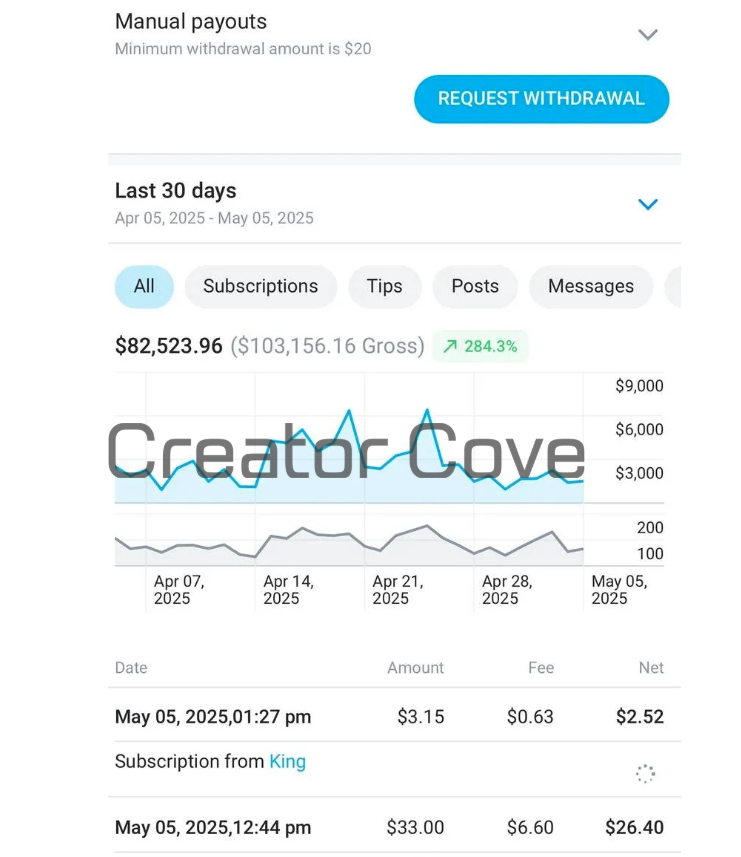Select the Tips filter chip
Viewport: 741px width, 857px height.
click(x=385, y=286)
